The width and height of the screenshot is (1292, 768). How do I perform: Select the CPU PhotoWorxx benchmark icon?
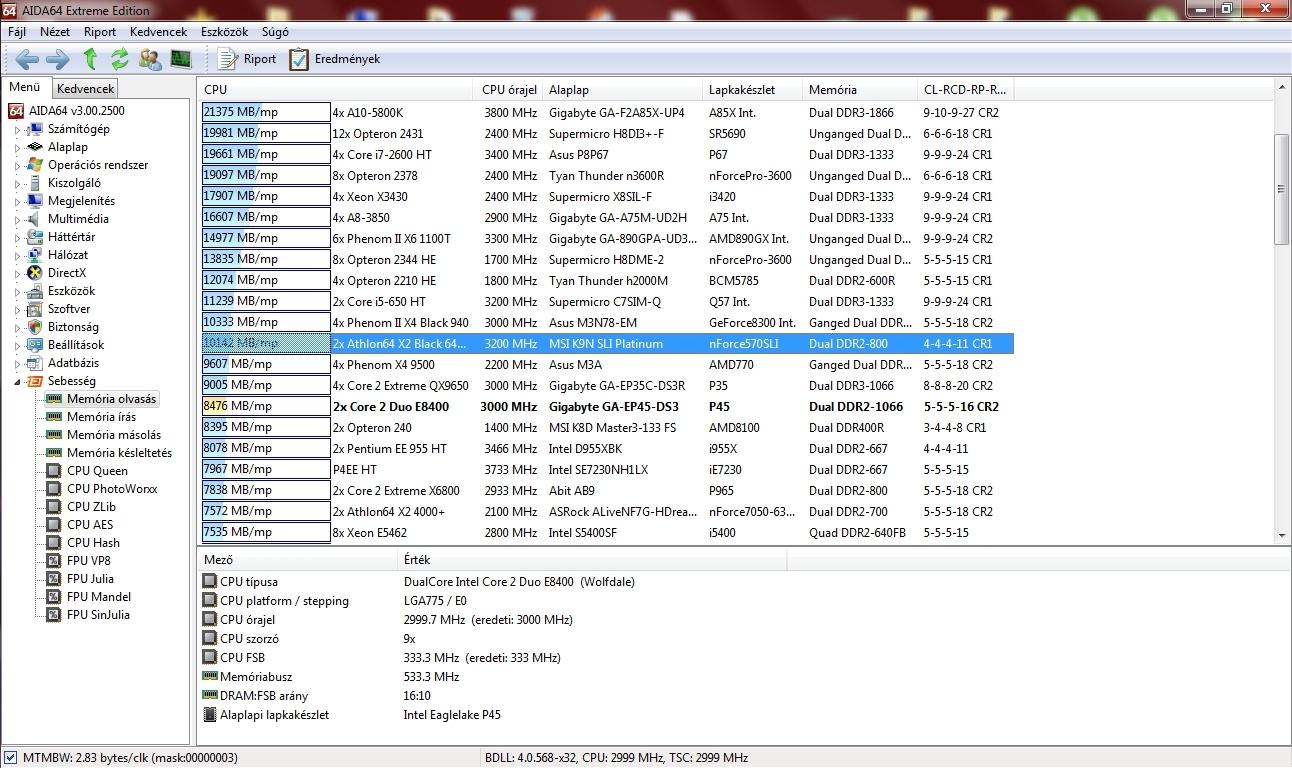pos(54,489)
